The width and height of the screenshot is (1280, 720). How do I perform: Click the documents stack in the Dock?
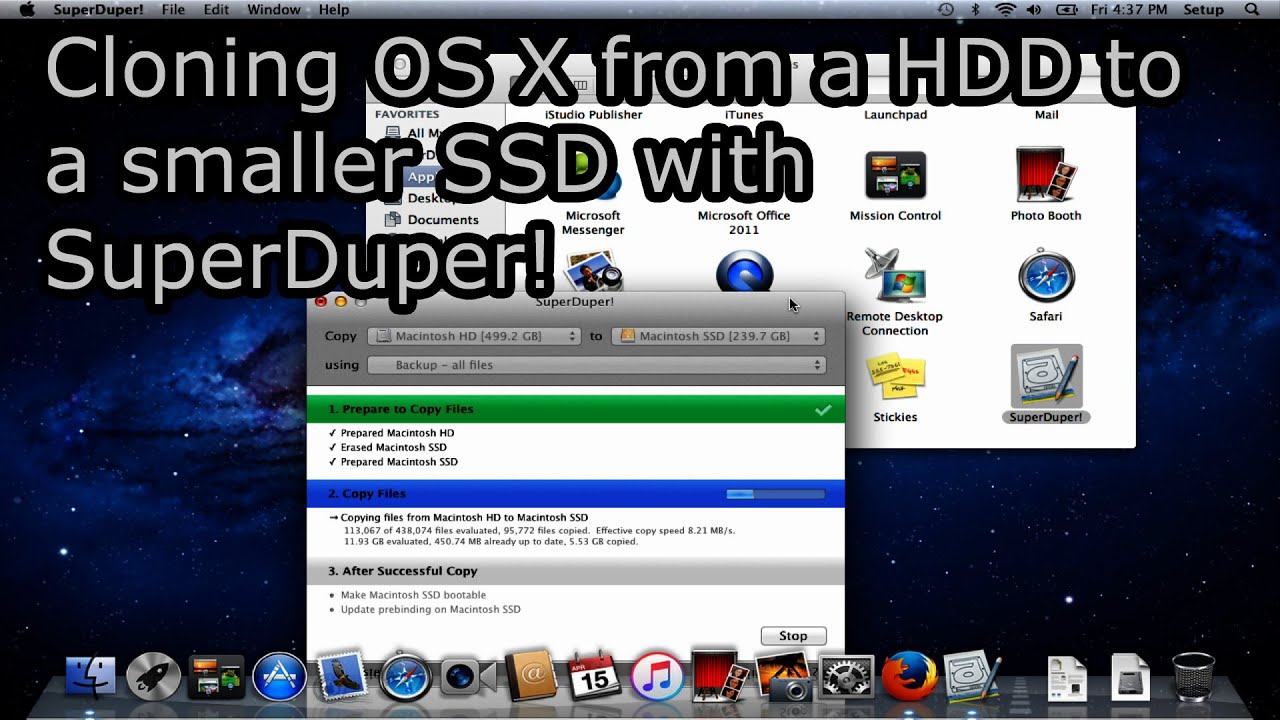coord(1067,678)
